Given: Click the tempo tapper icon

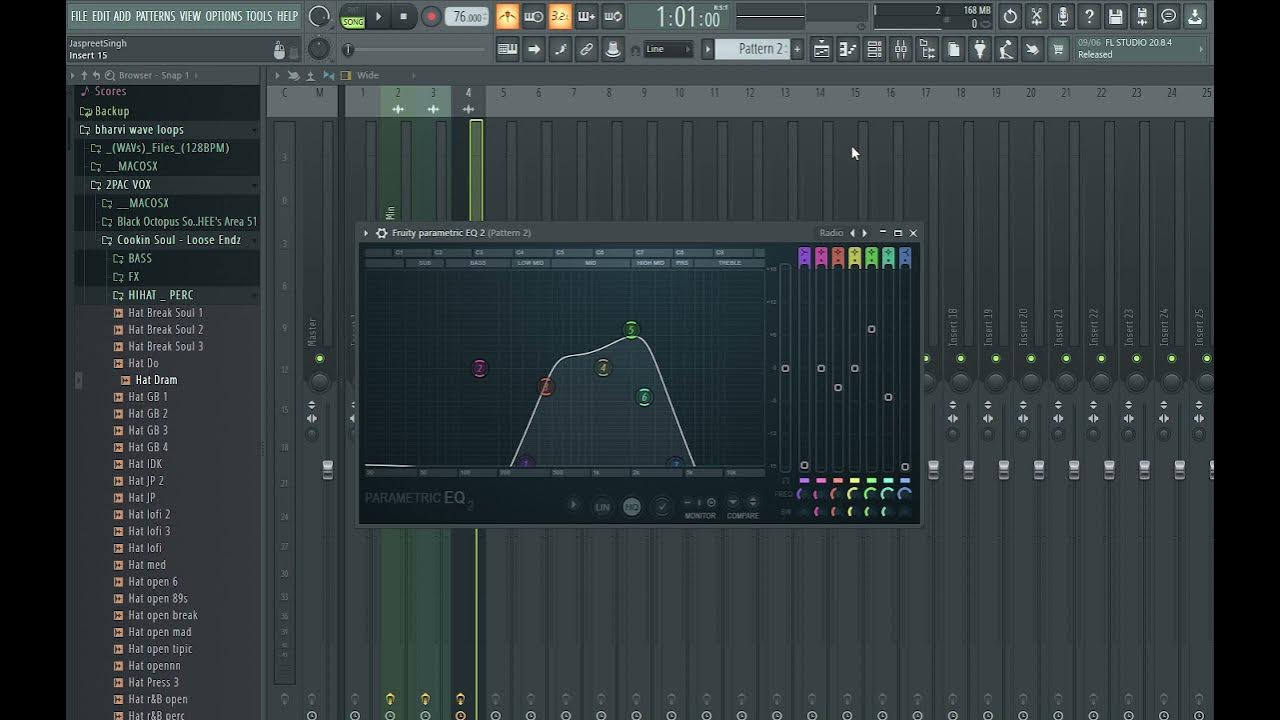Looking at the screenshot, I should tap(1006, 49).
